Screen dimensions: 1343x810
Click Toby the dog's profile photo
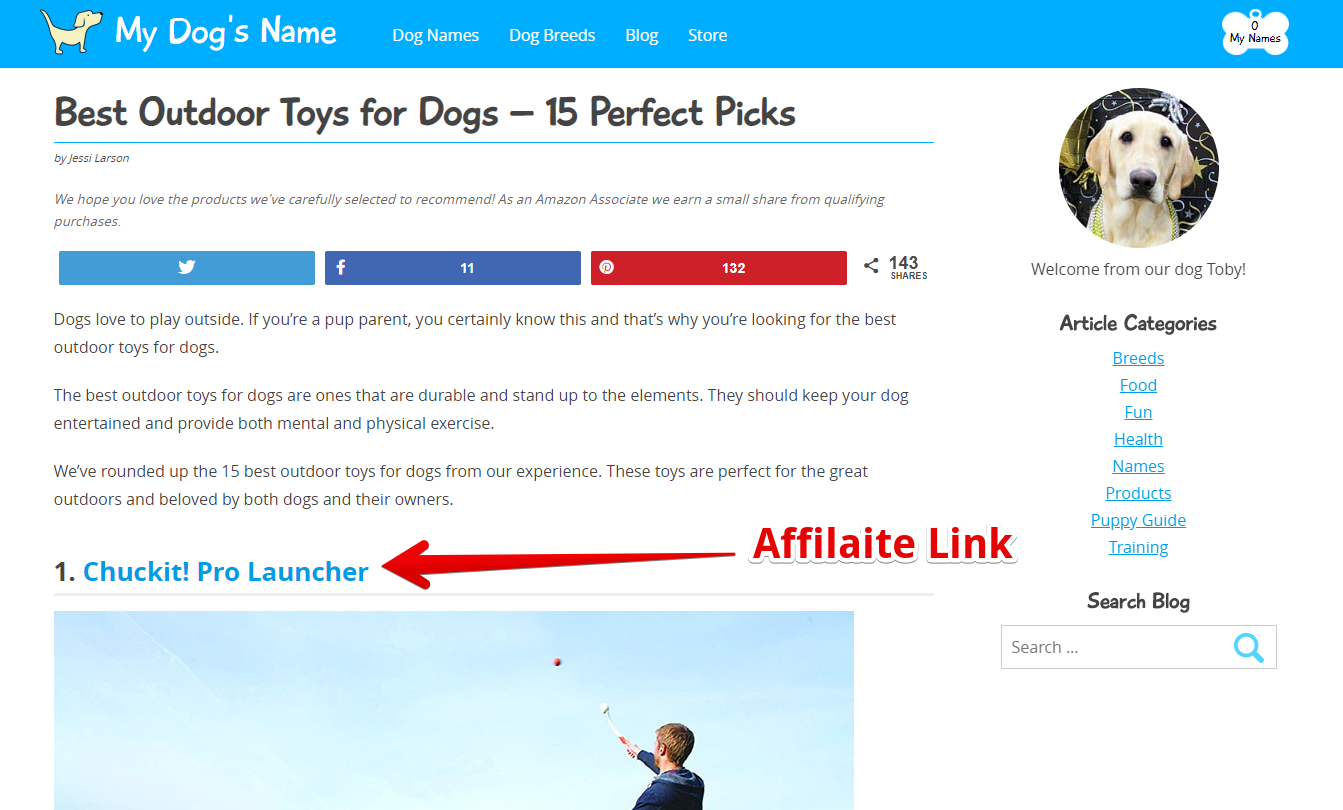tap(1138, 168)
